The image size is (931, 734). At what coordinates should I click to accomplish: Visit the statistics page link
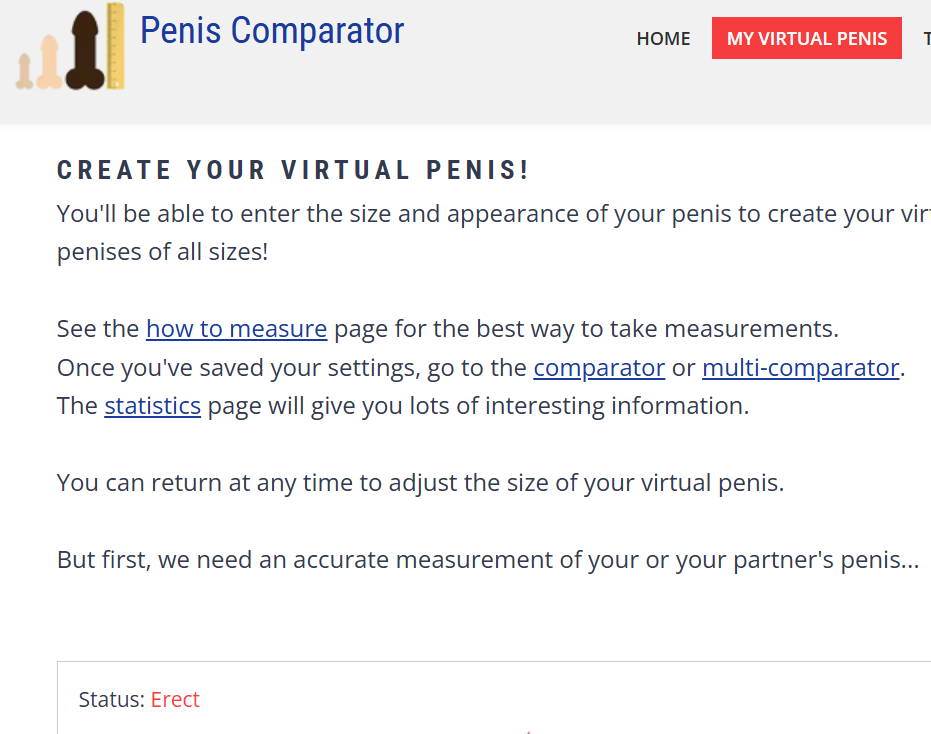[152, 405]
